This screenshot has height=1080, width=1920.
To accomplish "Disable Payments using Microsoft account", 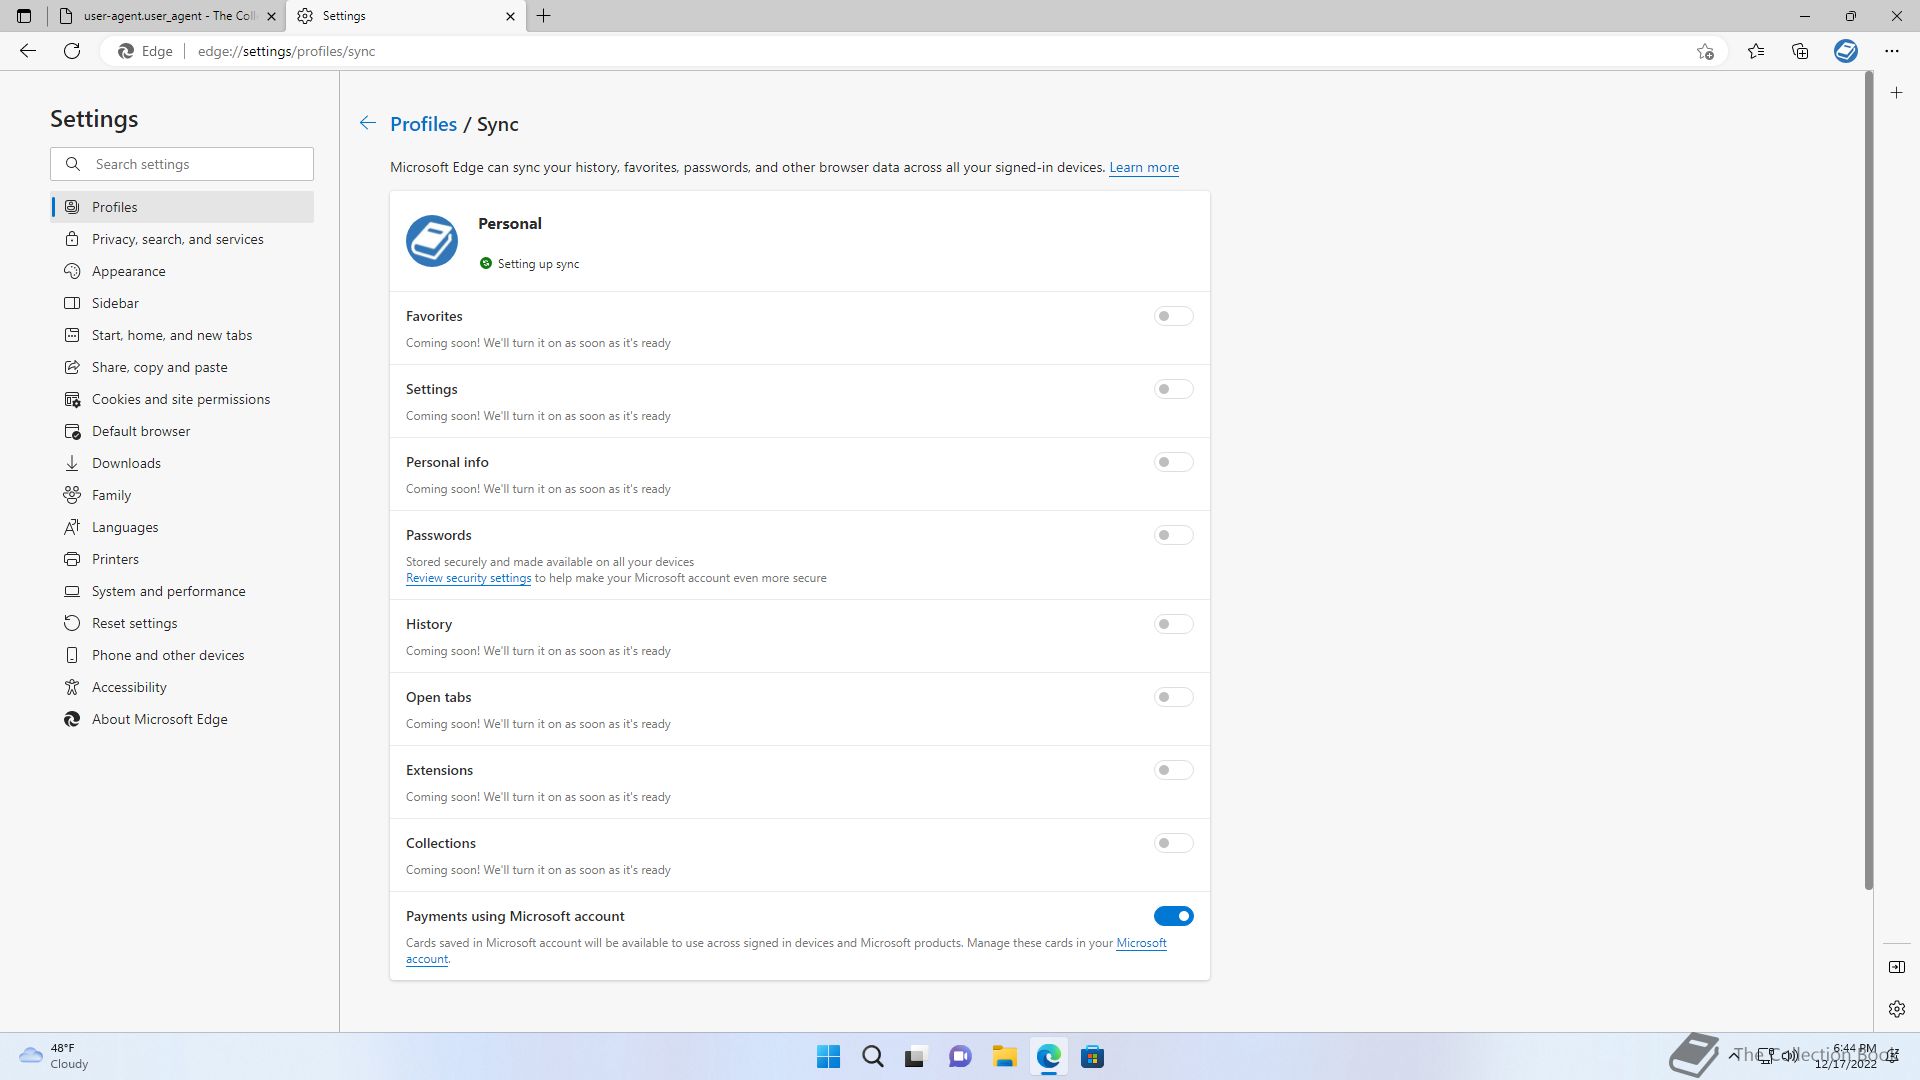I will [1174, 916].
